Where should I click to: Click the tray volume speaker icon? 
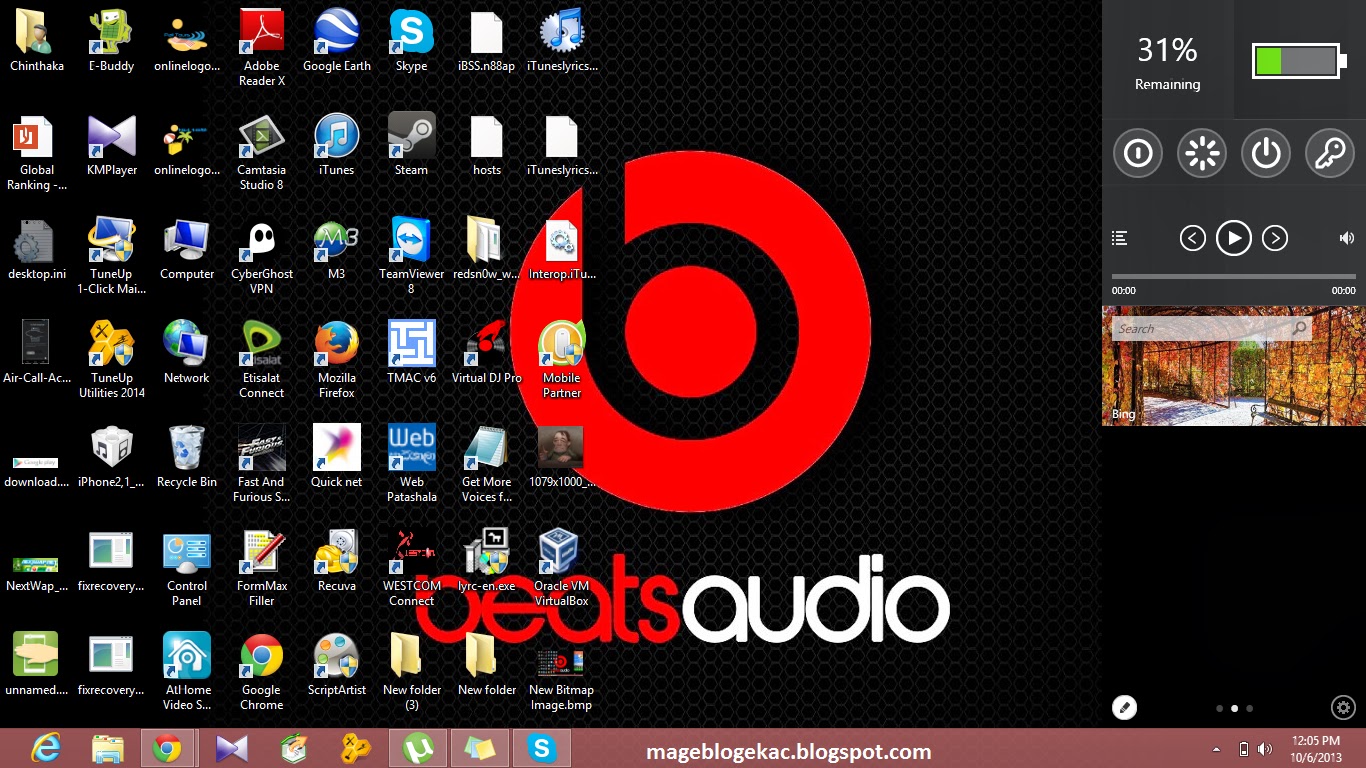[1265, 749]
